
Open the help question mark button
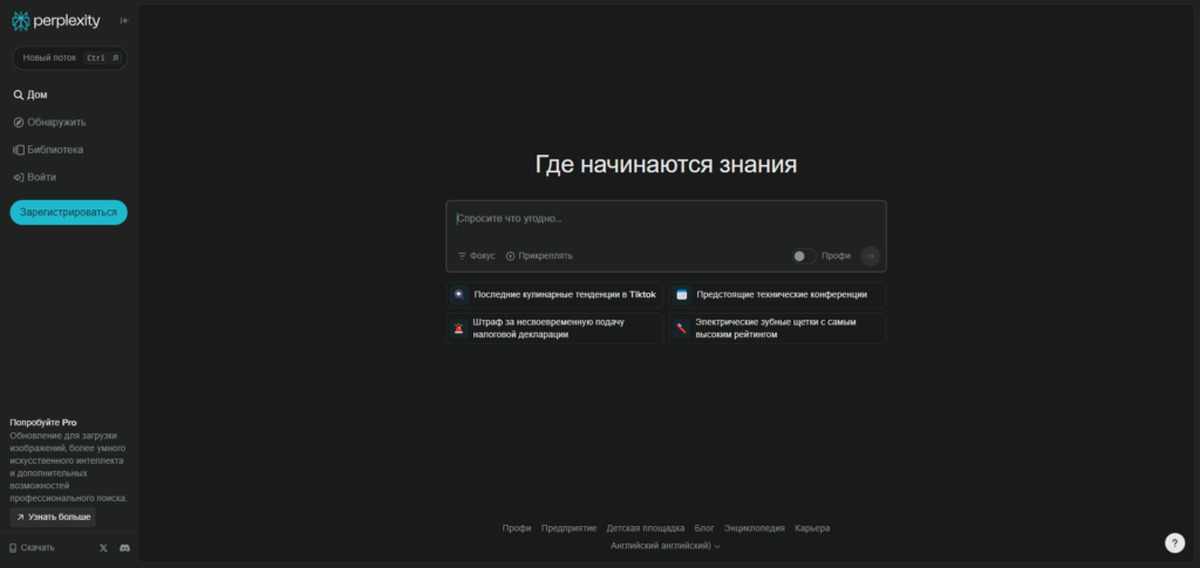click(1175, 543)
